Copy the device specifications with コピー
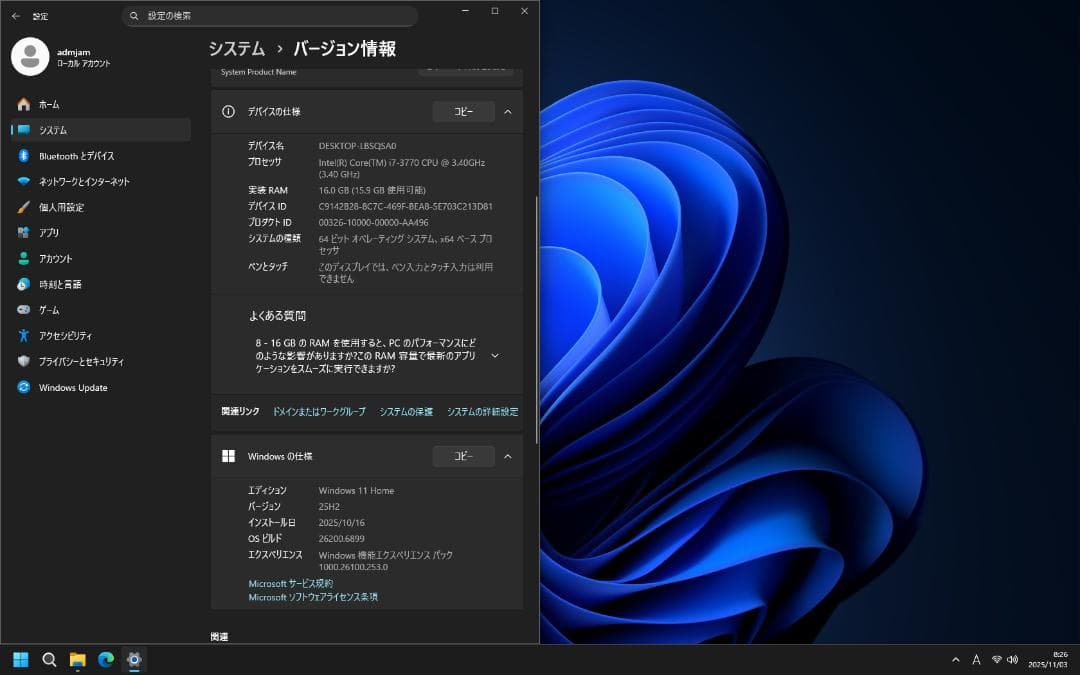This screenshot has height=675, width=1080. tap(462, 112)
